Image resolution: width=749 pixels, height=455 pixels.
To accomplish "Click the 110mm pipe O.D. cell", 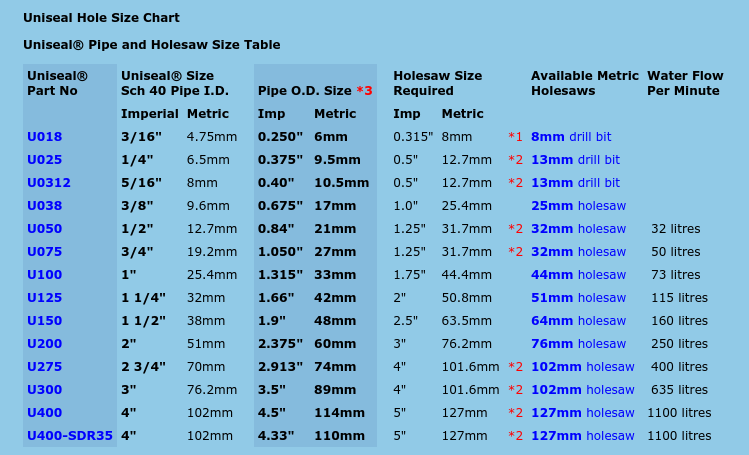I will coord(339,436).
